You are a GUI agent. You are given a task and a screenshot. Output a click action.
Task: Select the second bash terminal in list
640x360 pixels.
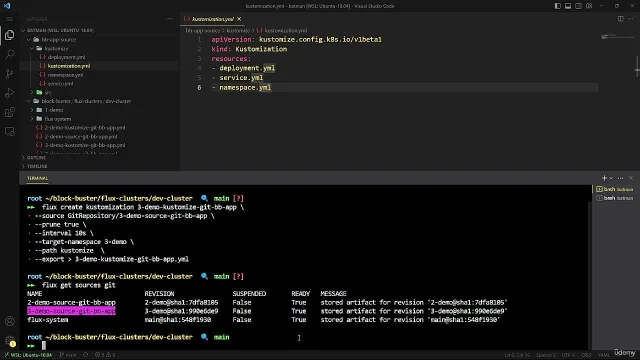pyautogui.click(x=614, y=198)
